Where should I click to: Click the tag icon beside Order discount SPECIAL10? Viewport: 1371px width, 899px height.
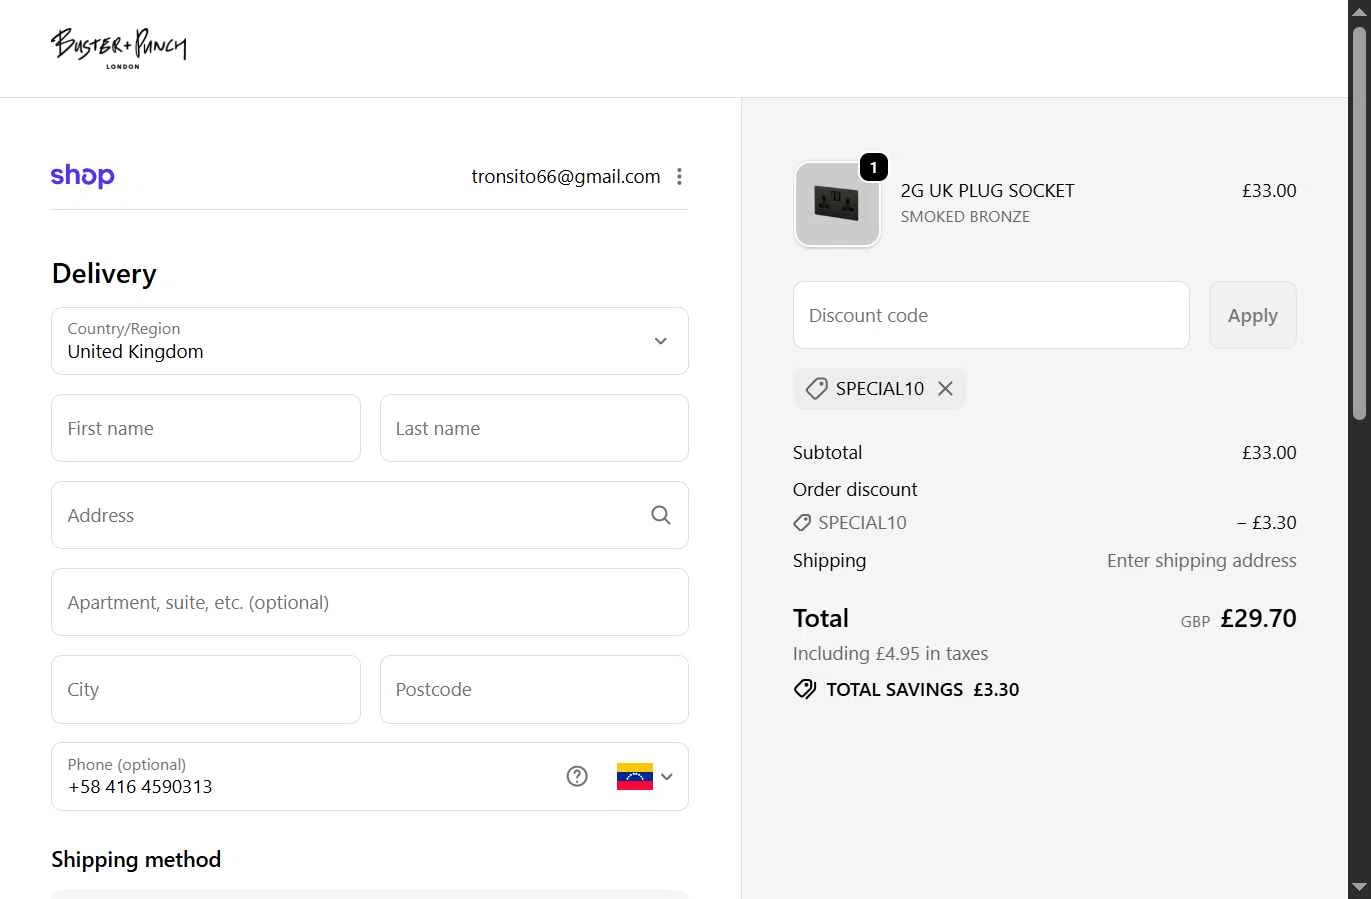(x=802, y=523)
